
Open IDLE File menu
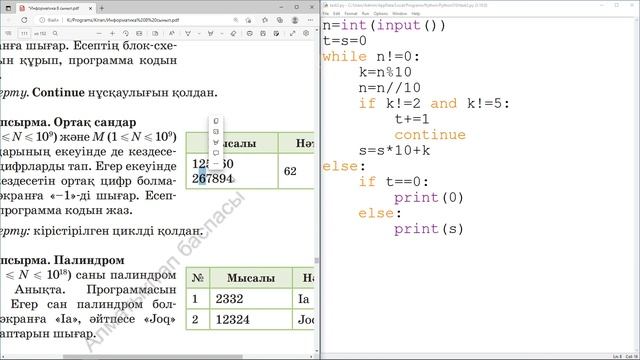[x=326, y=13]
